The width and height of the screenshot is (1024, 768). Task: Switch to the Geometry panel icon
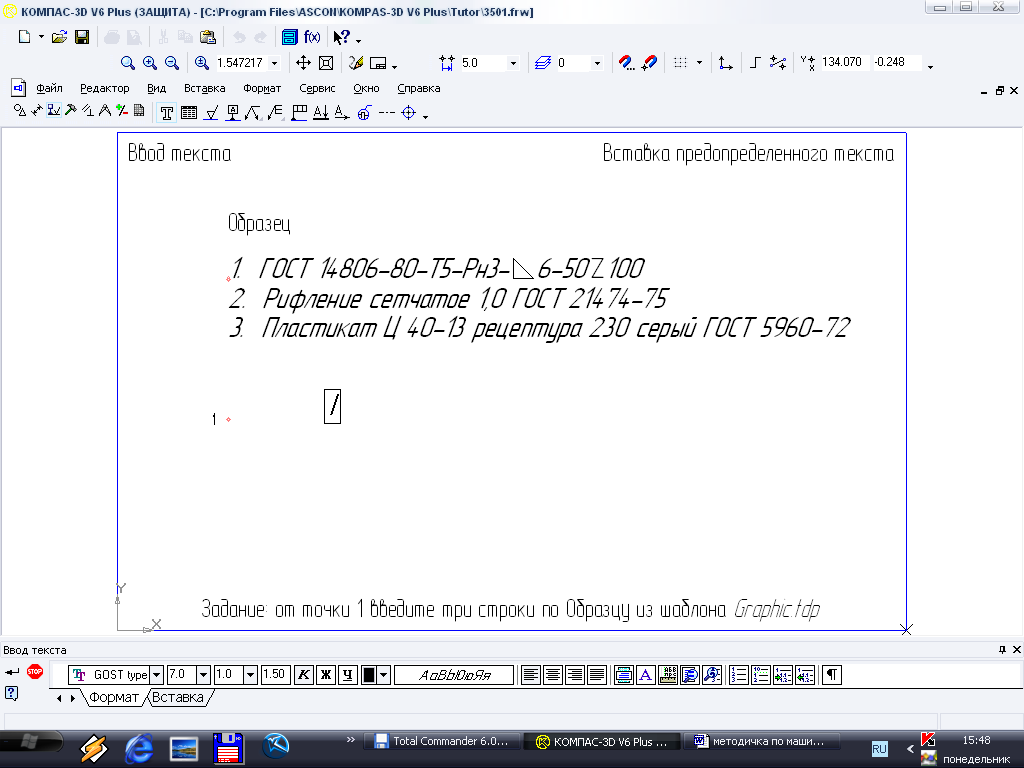pyautogui.click(x=20, y=110)
